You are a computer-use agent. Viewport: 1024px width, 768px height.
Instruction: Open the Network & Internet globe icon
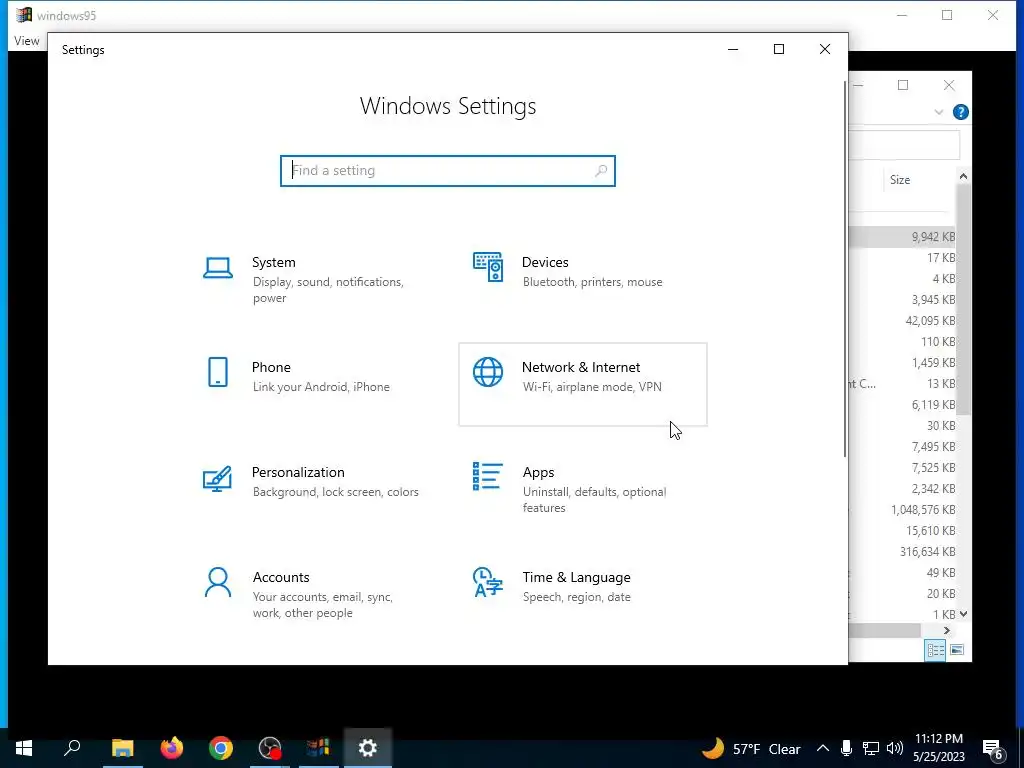coord(488,372)
